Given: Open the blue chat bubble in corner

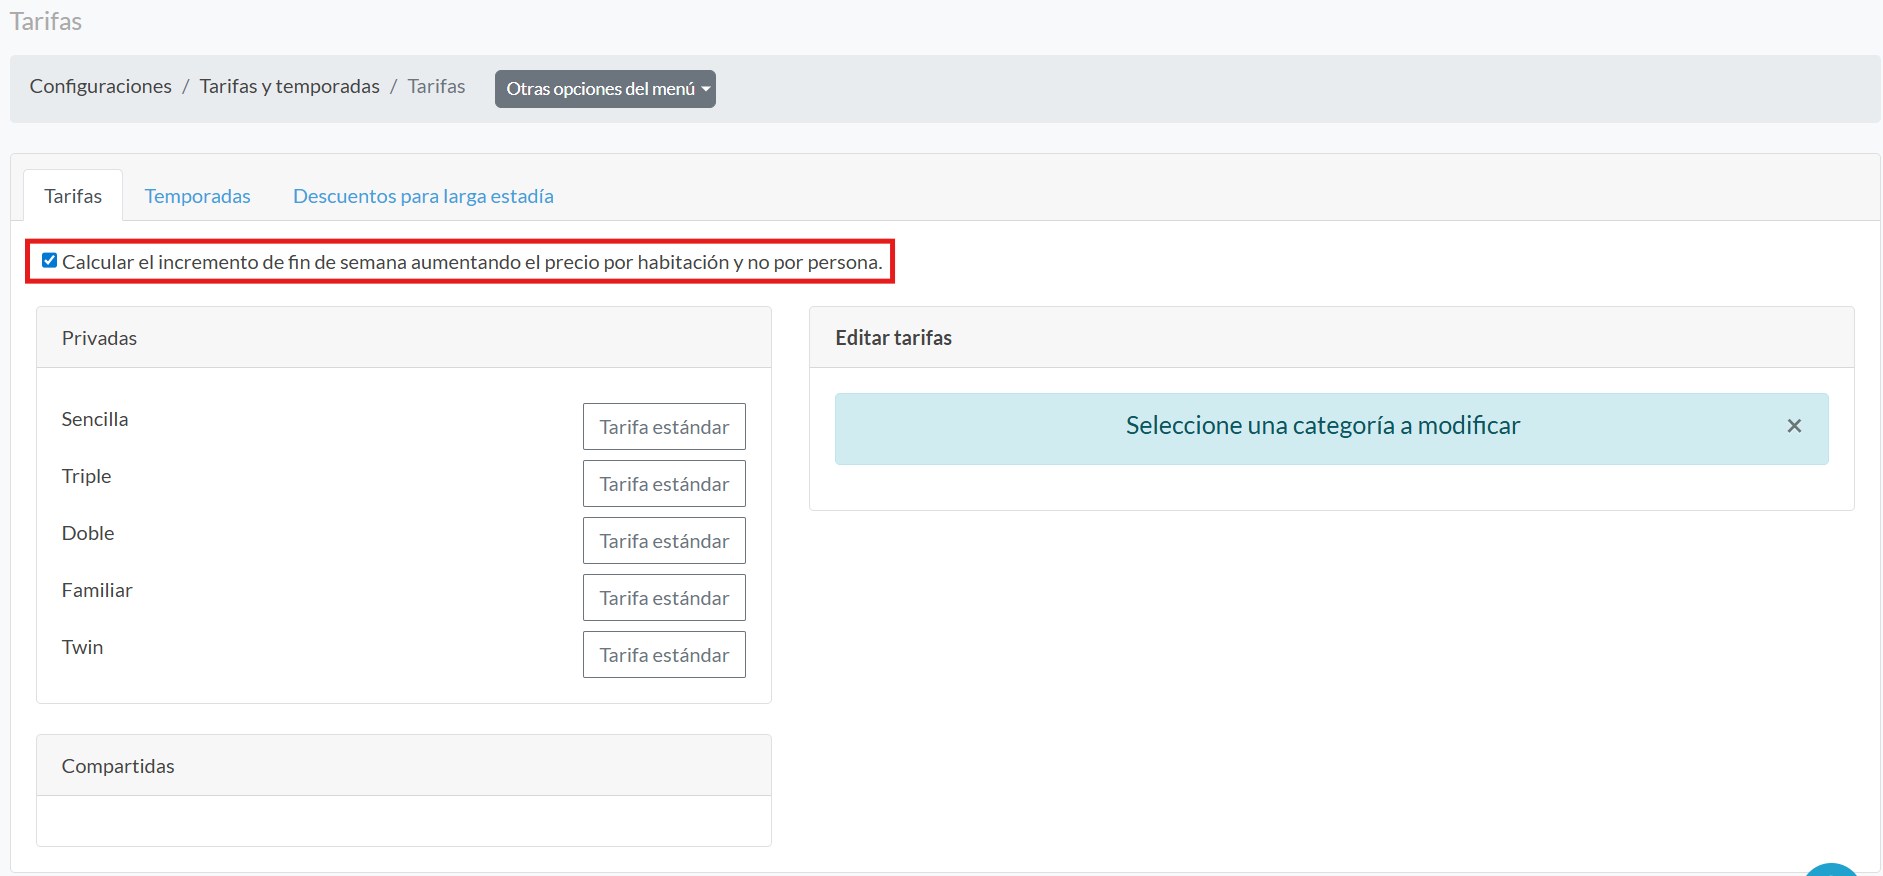Looking at the screenshot, I should (x=1832, y=869).
